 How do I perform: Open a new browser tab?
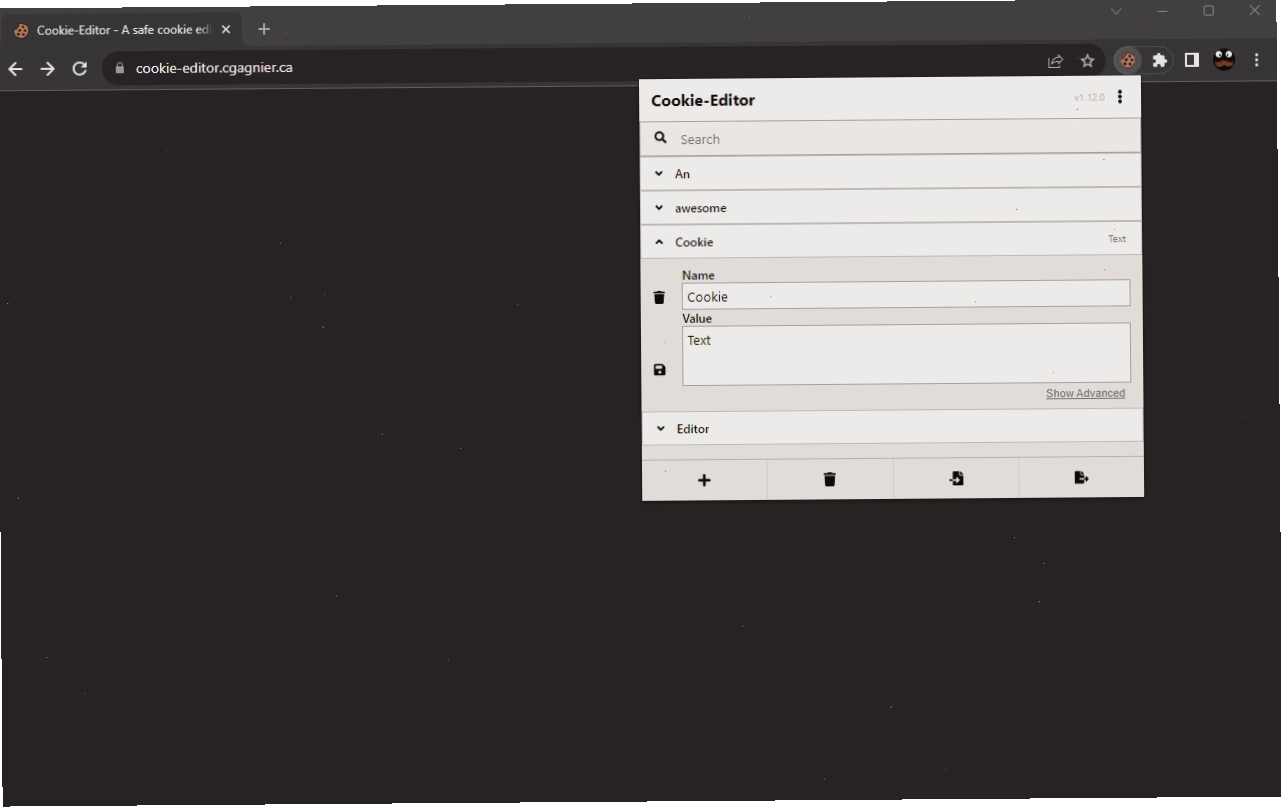[x=264, y=29]
